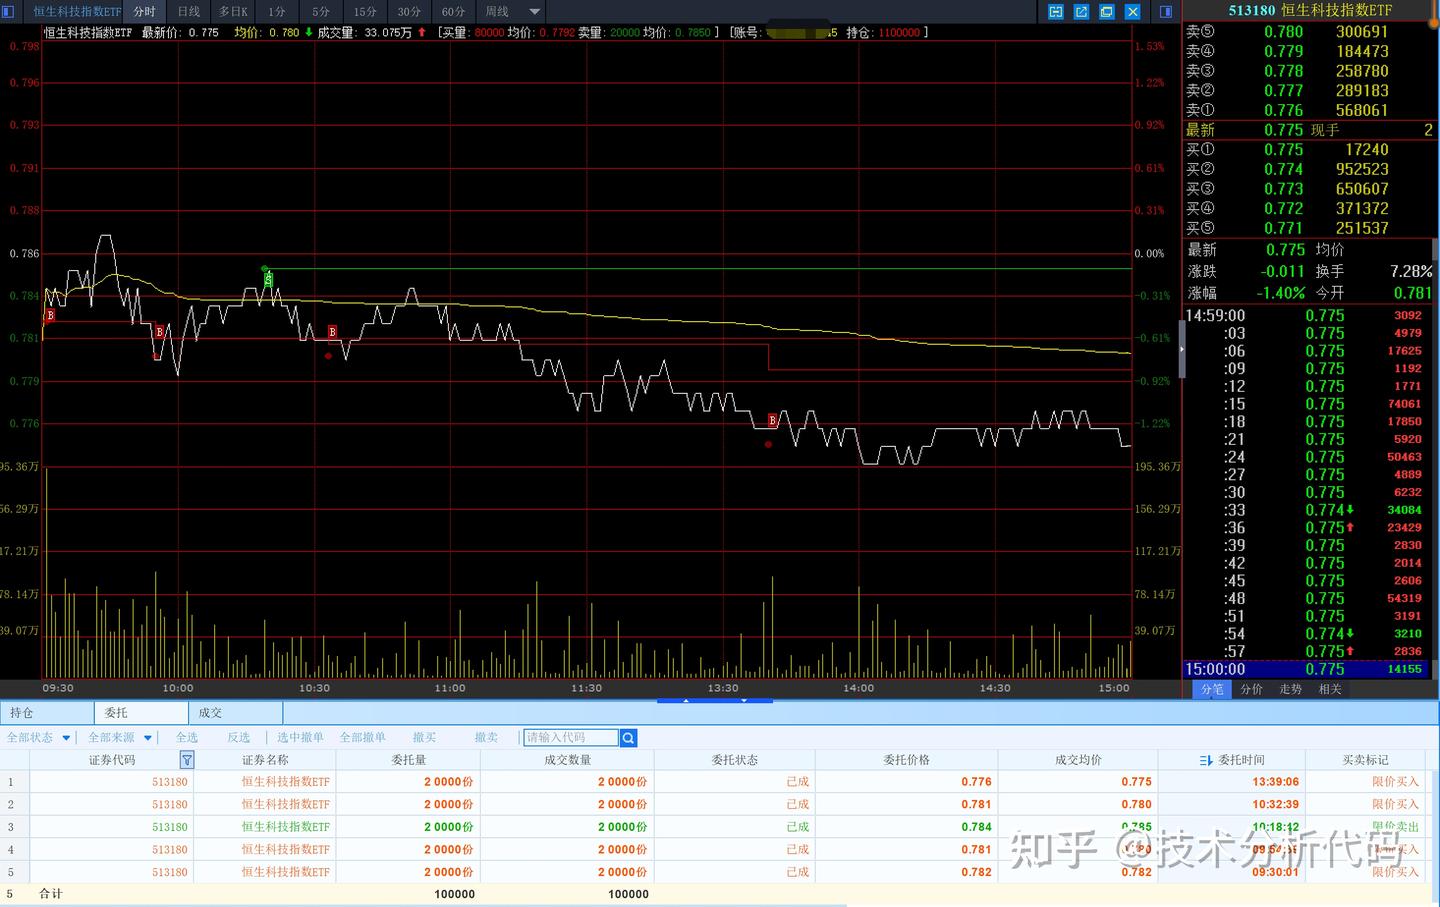Select order row with 委托时间 10:32:39
The image size is (1440, 907).
click(712, 804)
